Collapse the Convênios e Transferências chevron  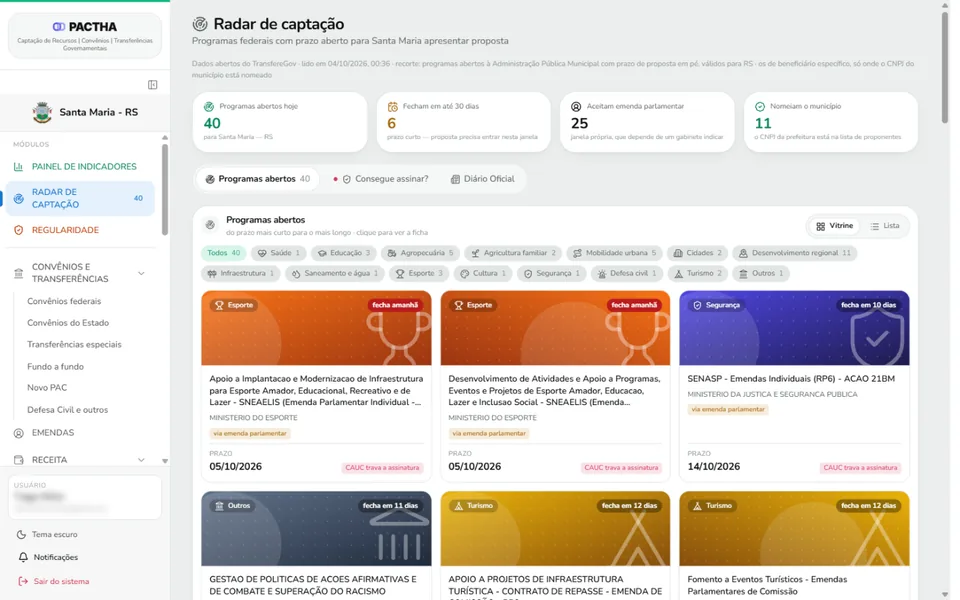coord(141,273)
